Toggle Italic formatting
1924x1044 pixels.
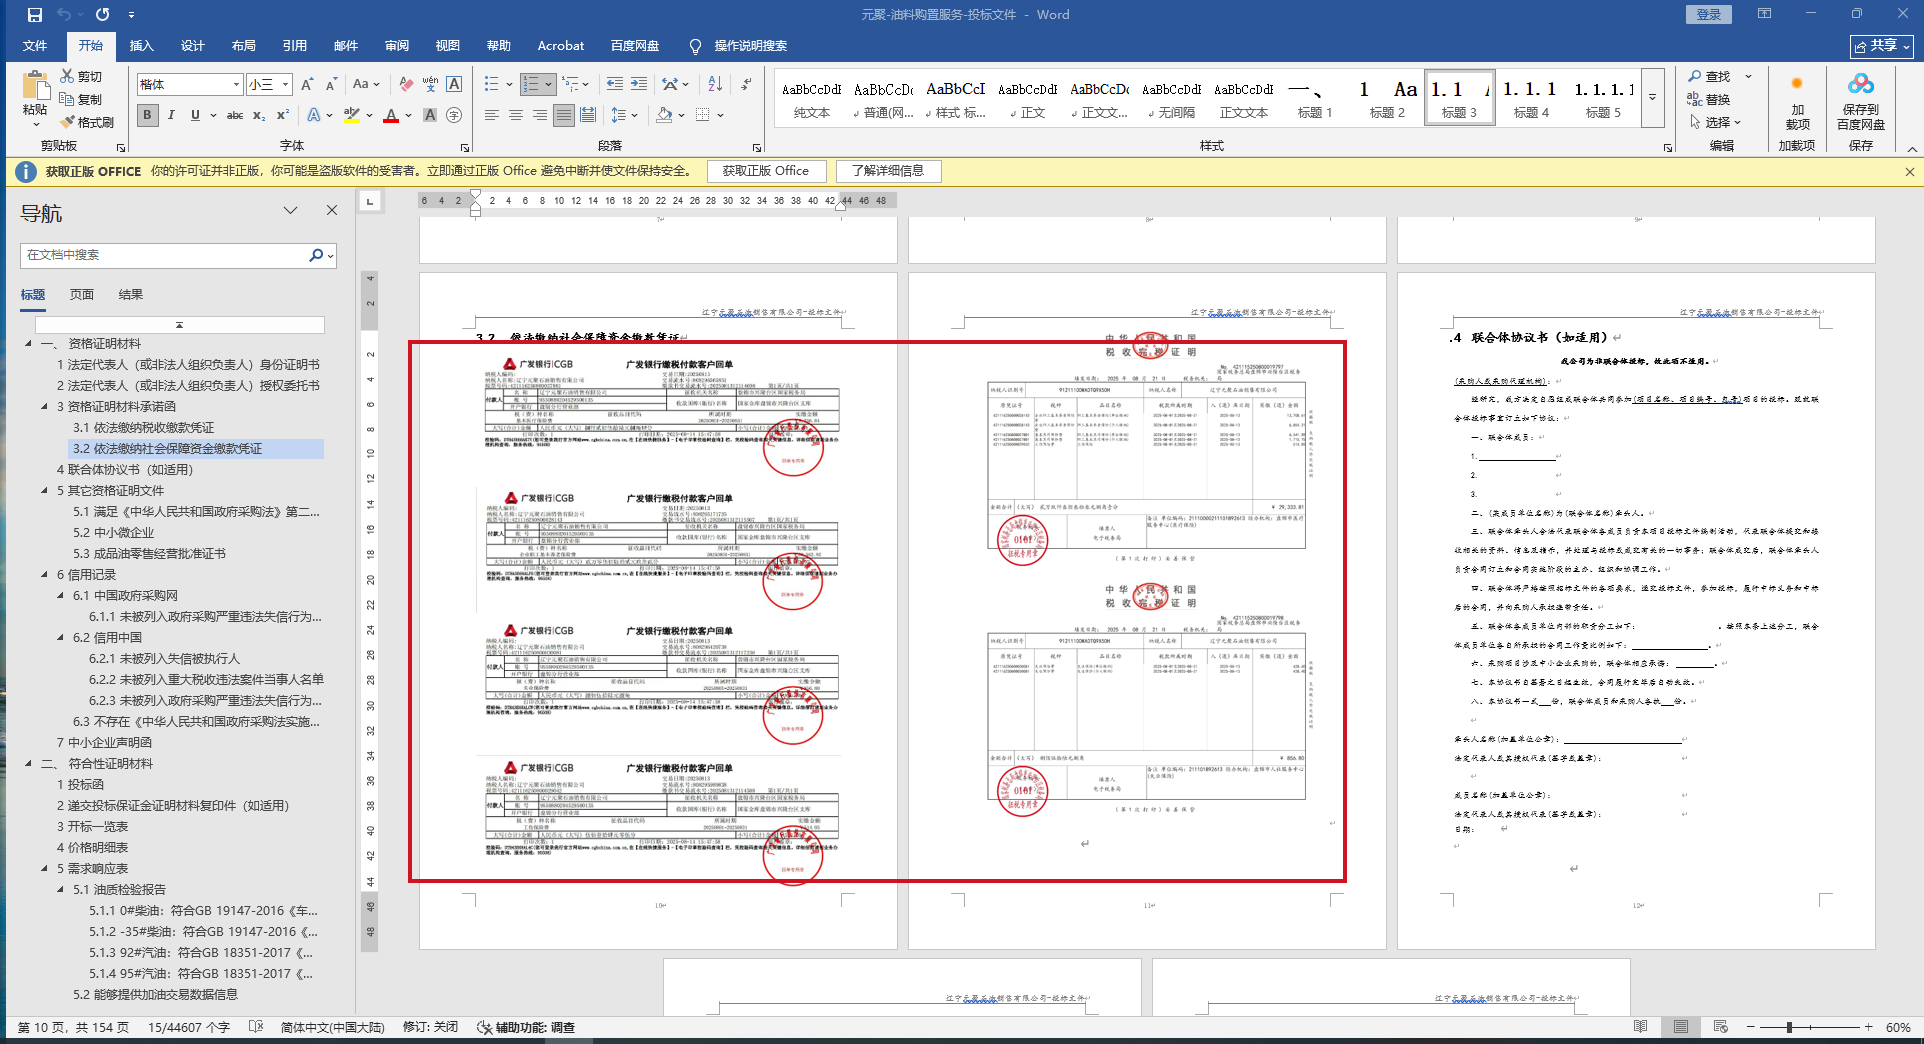171,115
